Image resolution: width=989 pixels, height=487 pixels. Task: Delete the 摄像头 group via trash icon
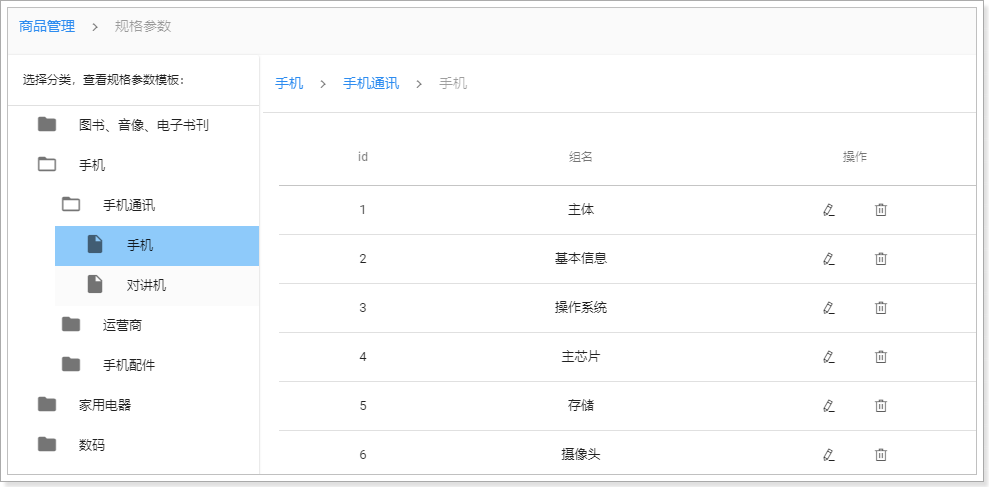[881, 455]
